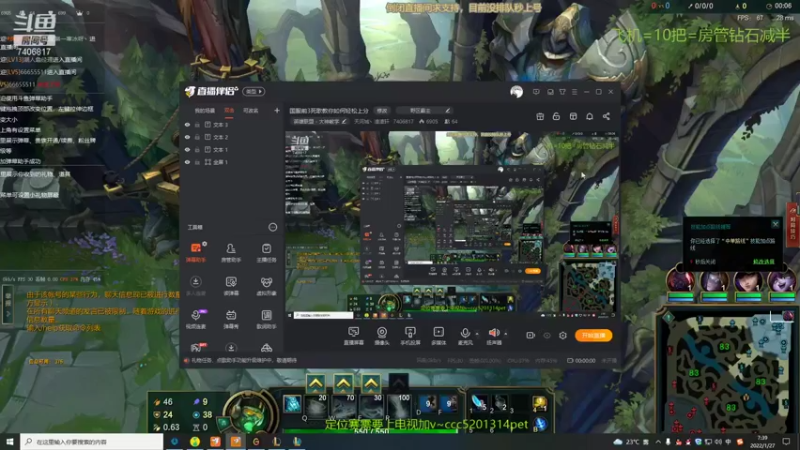Select the 全屏 1 layer row
Image resolution: width=800 pixels, height=450 pixels.
click(x=232, y=162)
